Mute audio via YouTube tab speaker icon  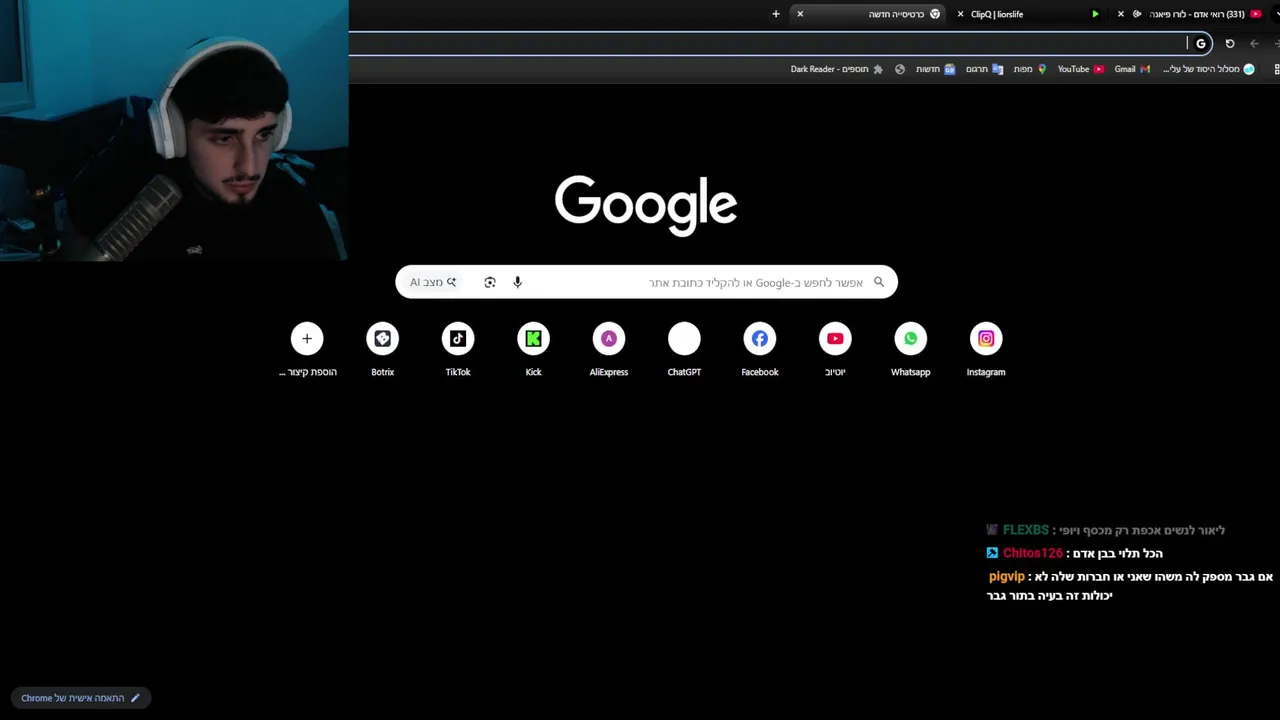click(1137, 14)
